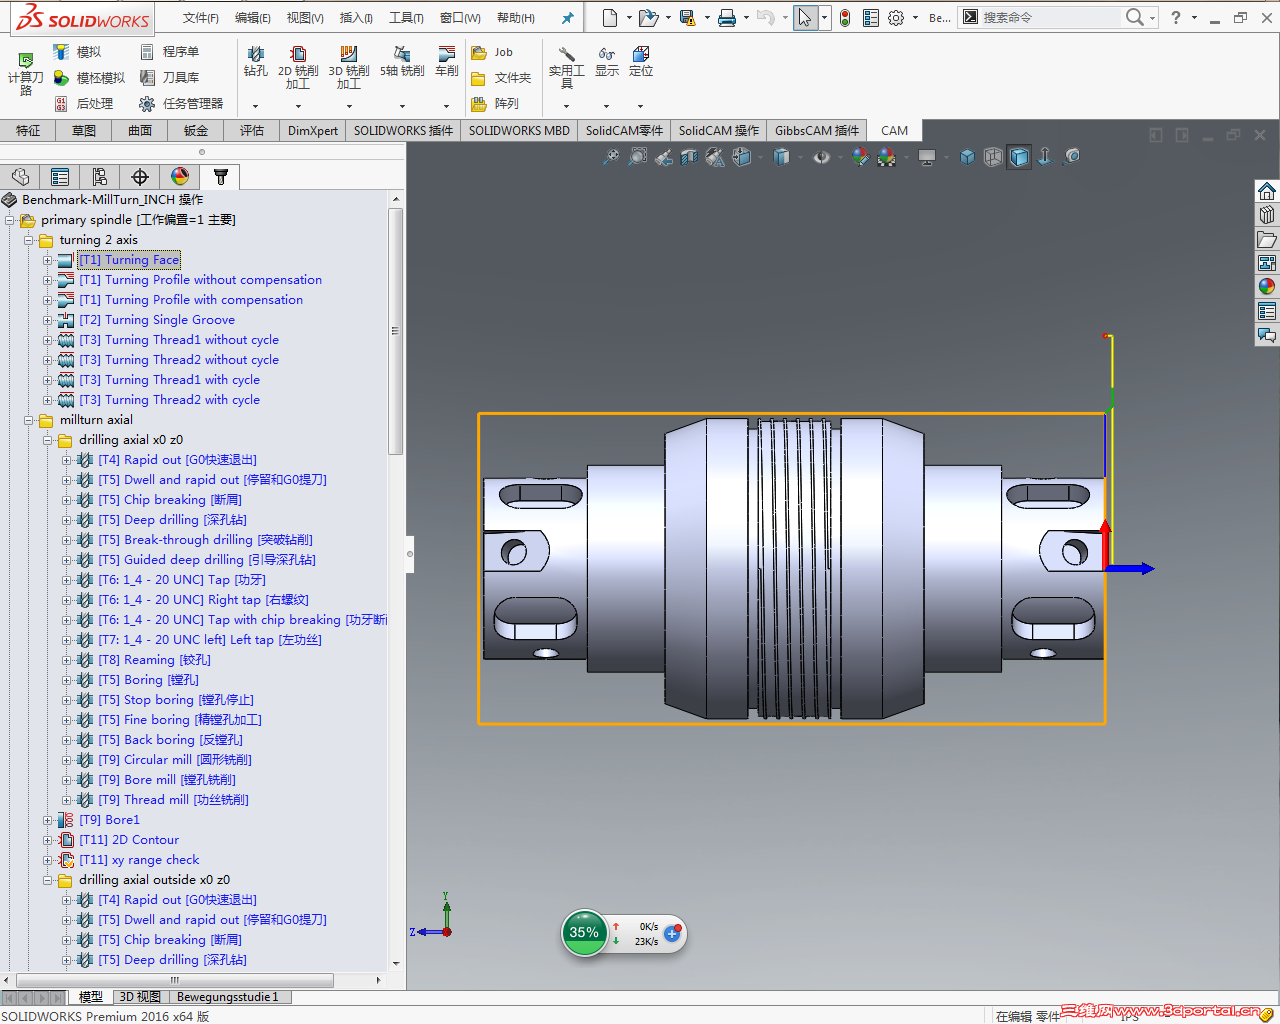1280x1024 pixels.
Task: Switch to the FeatureManager design tree tab
Action: point(20,177)
